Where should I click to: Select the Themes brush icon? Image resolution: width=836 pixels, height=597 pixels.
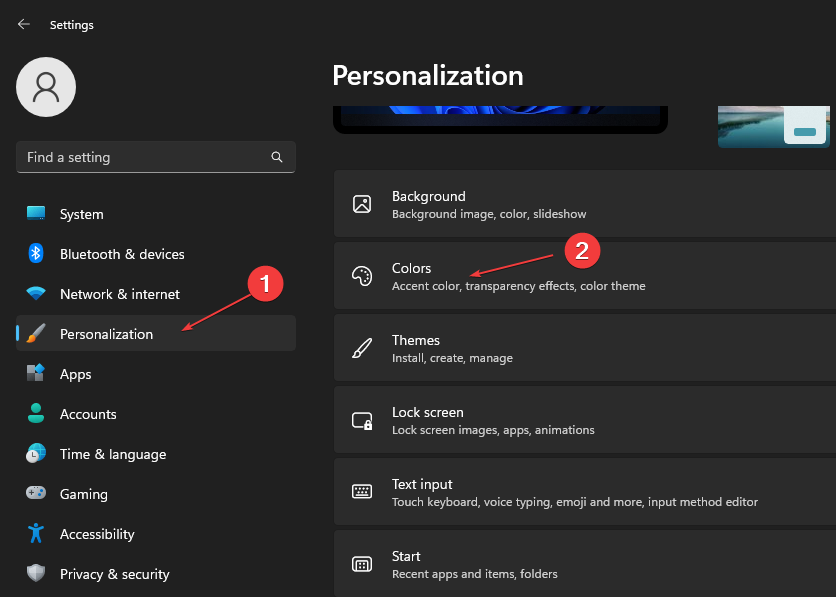click(362, 348)
